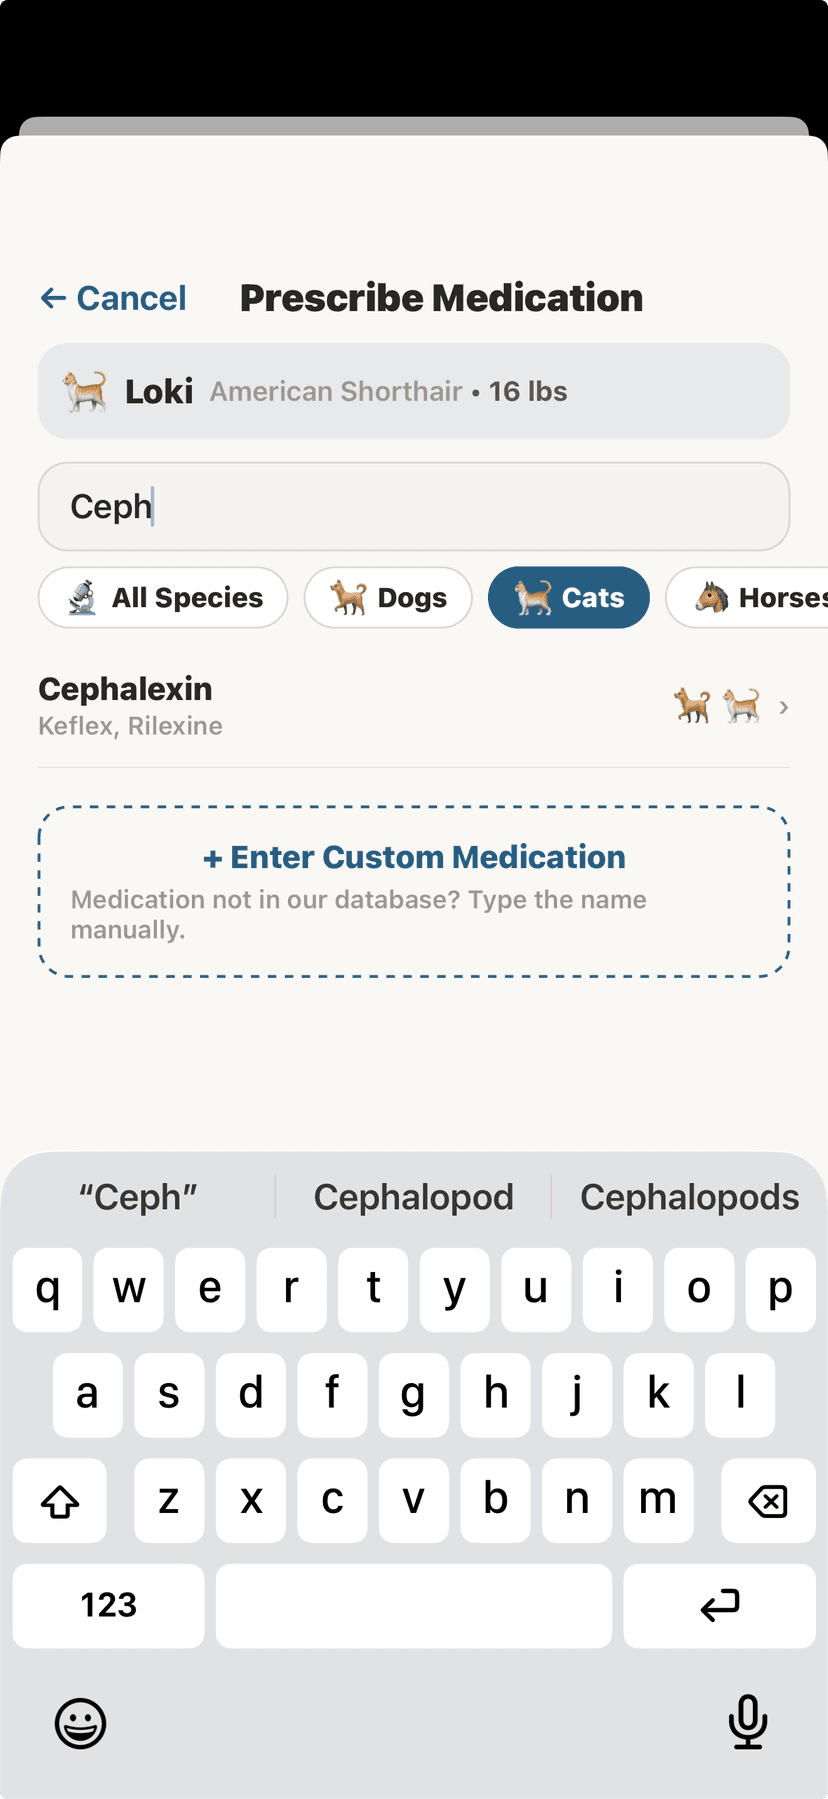The image size is (828, 1799).
Task: Click the dog icon on the Dogs filter chip
Action: [x=349, y=597]
